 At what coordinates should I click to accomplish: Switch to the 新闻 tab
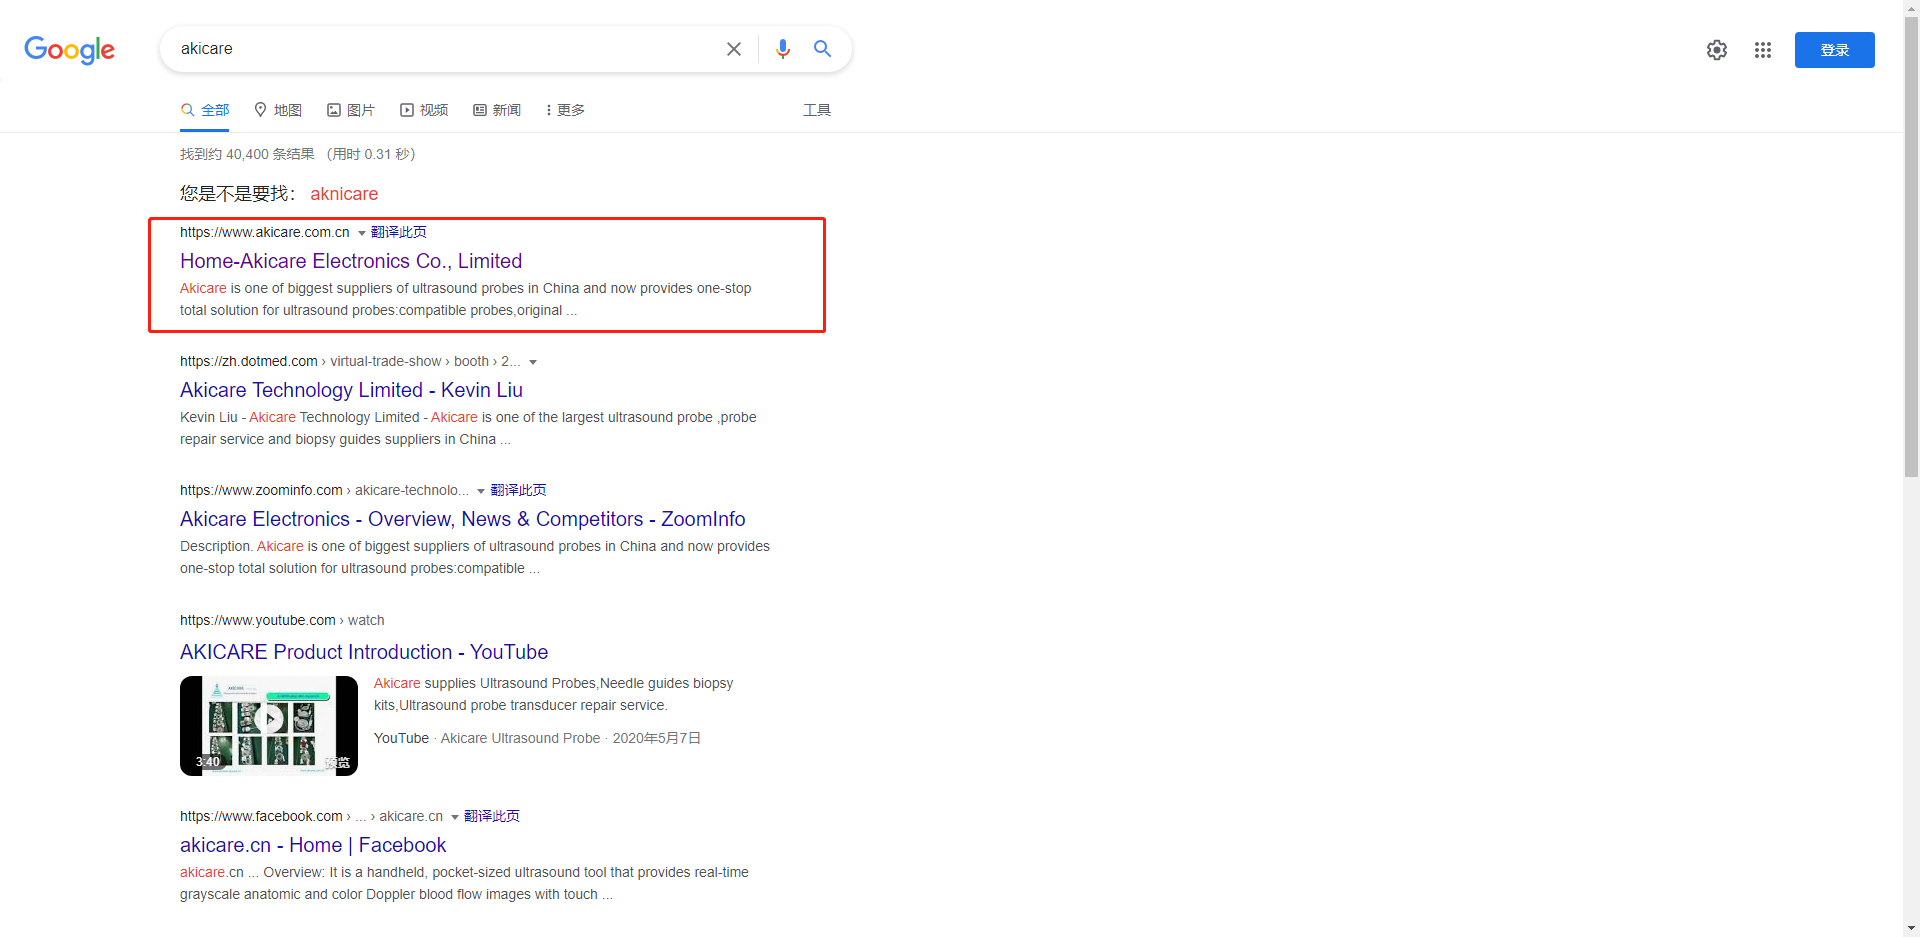click(497, 110)
